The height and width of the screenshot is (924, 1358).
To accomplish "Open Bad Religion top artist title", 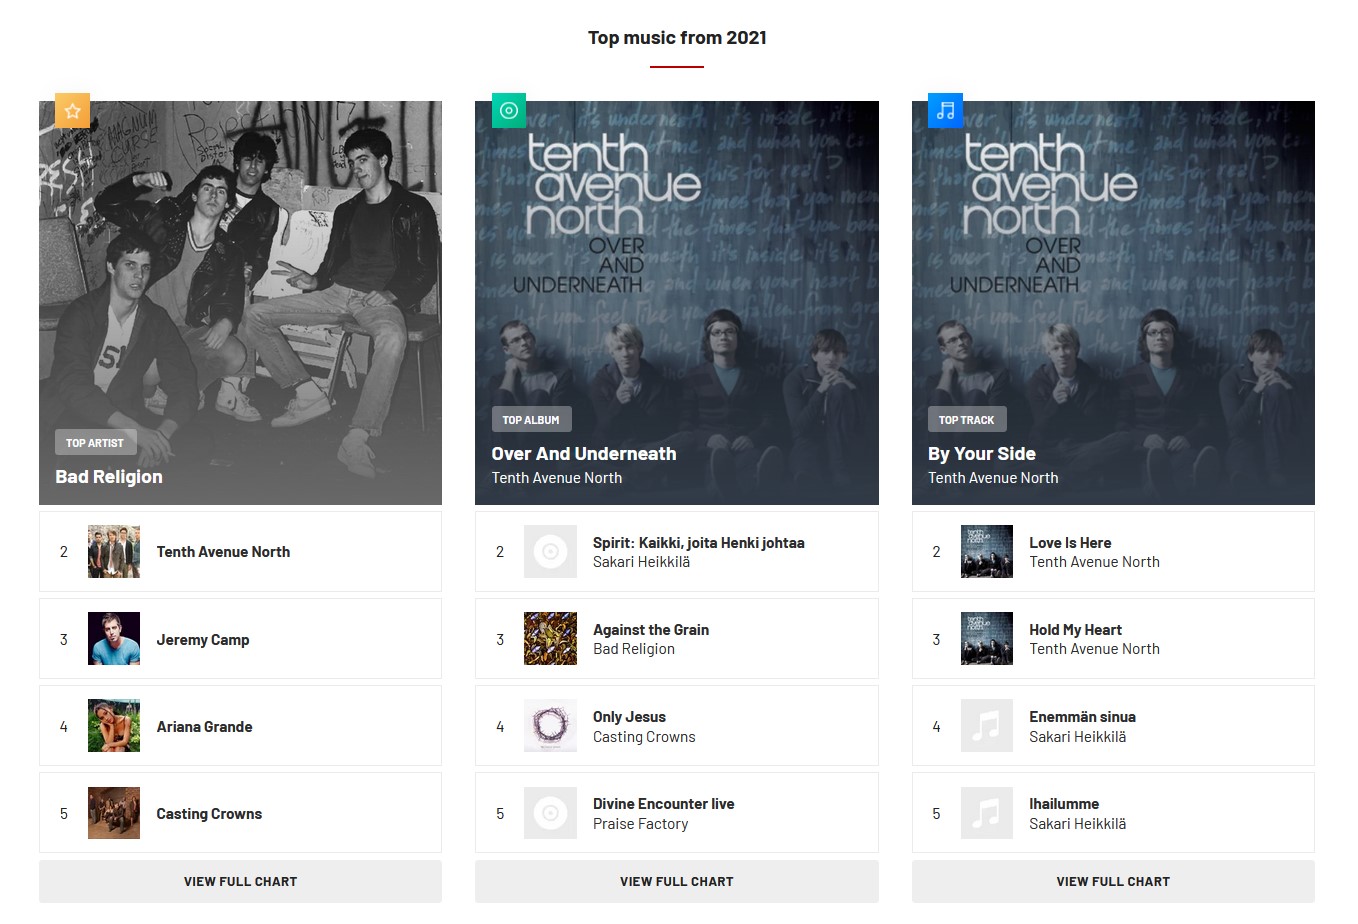I will pyautogui.click(x=109, y=477).
